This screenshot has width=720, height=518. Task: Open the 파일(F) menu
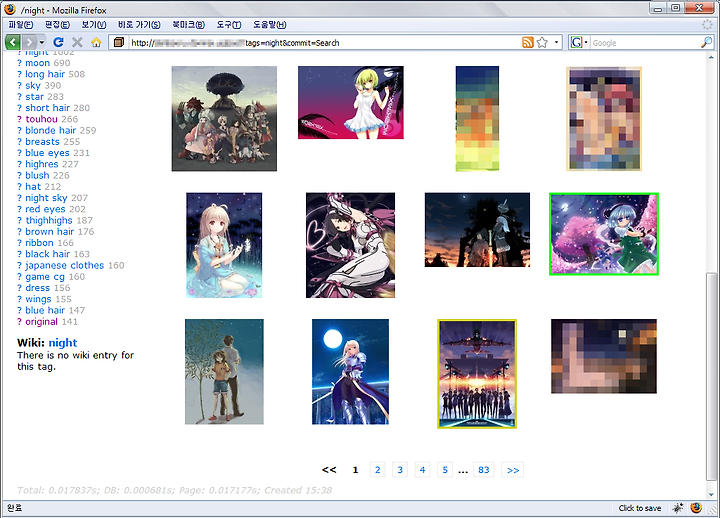tap(21, 25)
